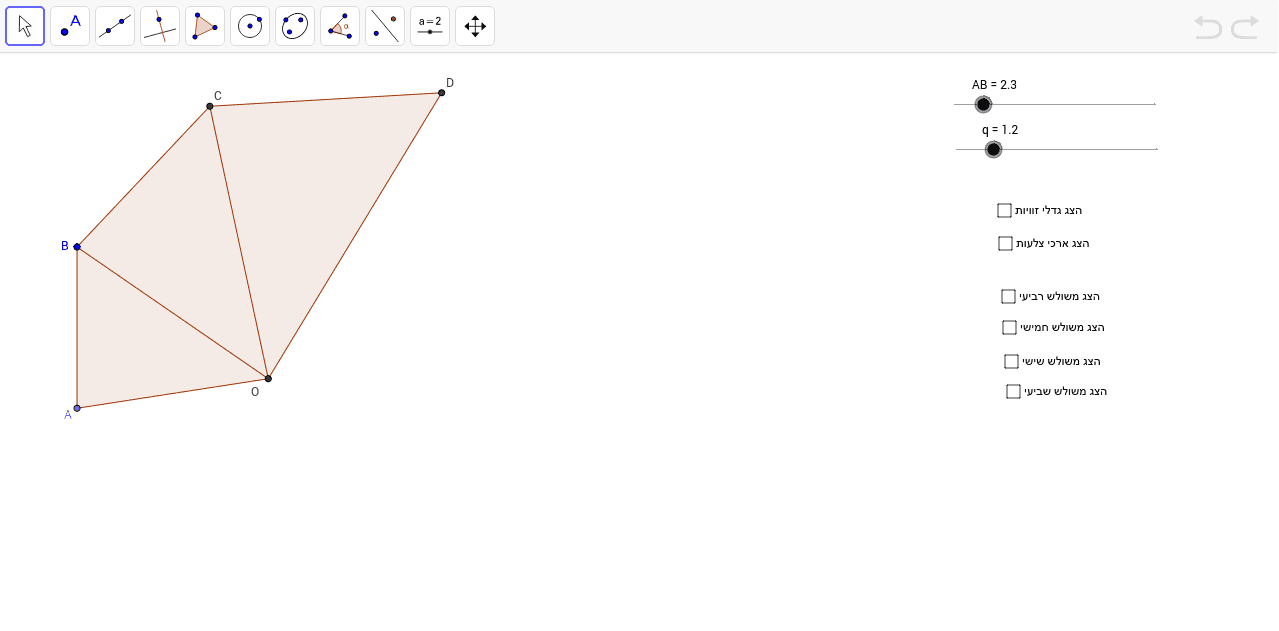The height and width of the screenshot is (631, 1279).
Task: Select the Ellipse conic tool
Action: (295, 26)
